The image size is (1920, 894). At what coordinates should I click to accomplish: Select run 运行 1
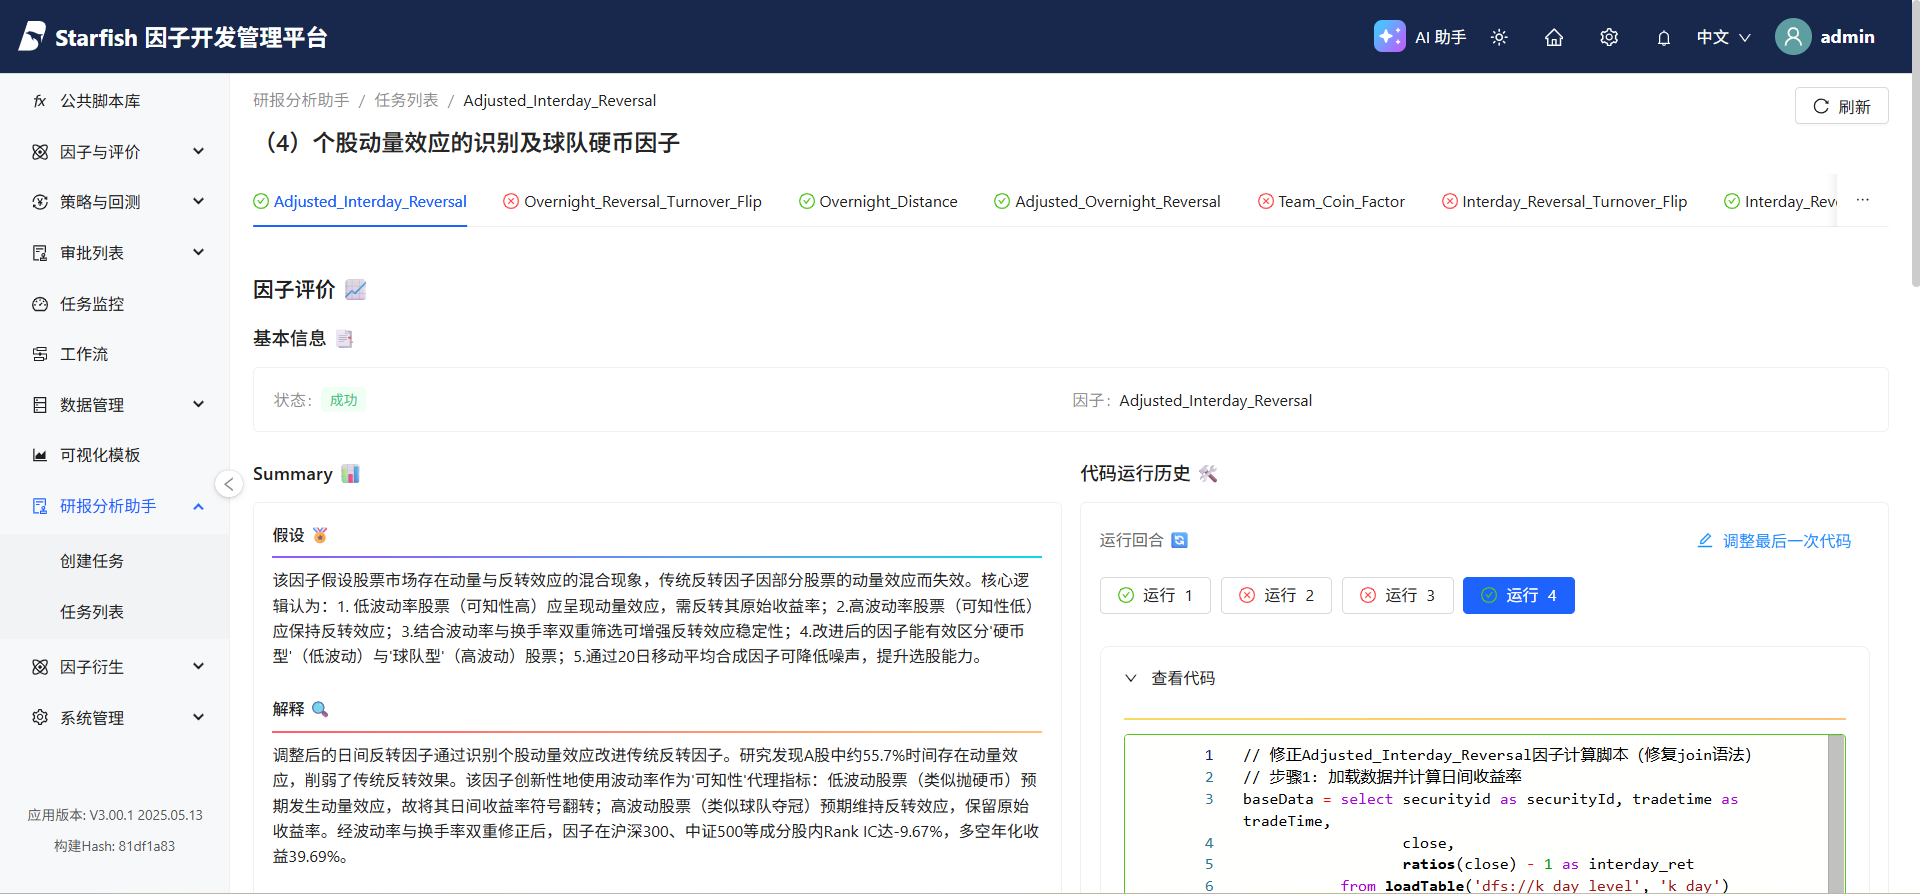coord(1155,595)
